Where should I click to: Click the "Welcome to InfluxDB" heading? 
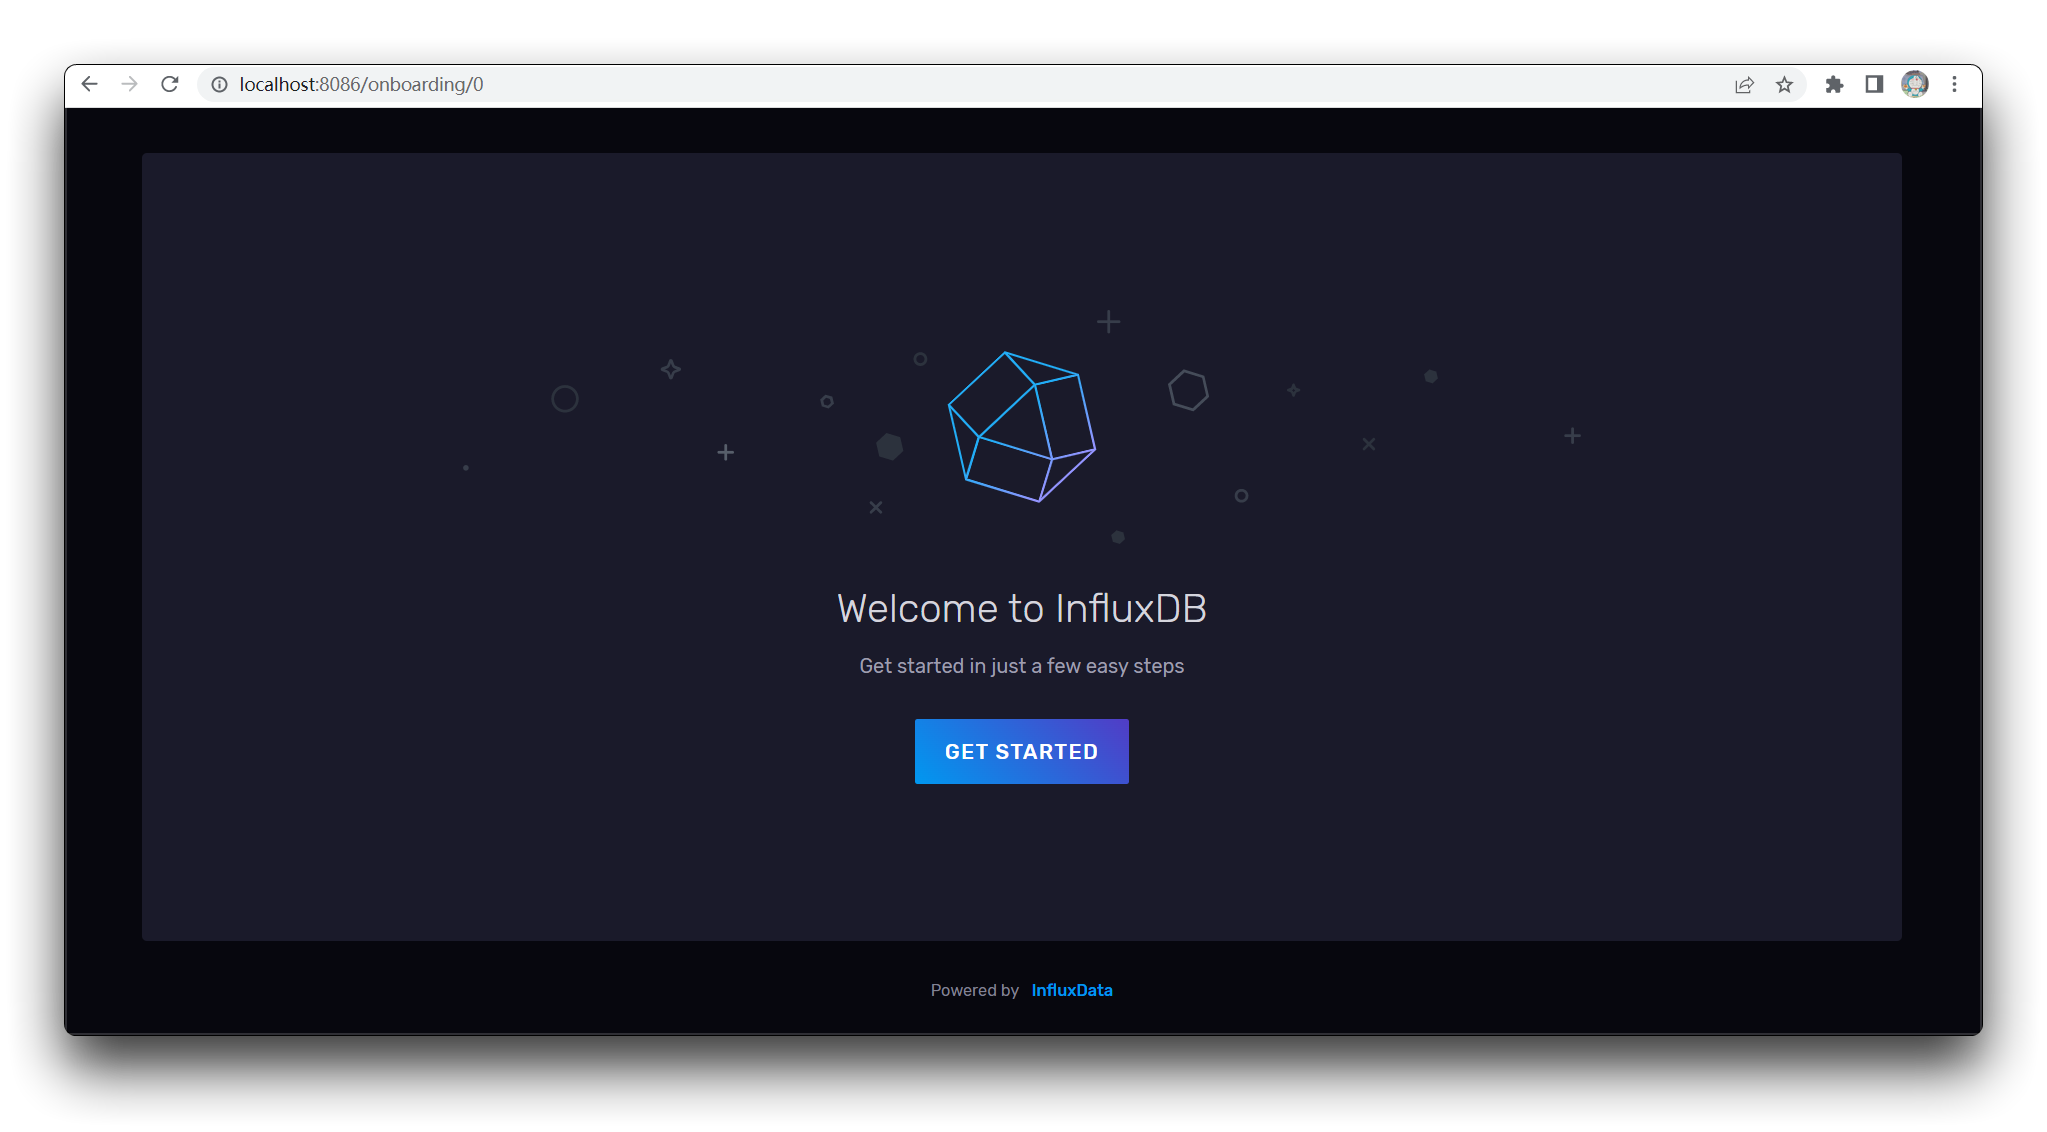coord(1022,608)
